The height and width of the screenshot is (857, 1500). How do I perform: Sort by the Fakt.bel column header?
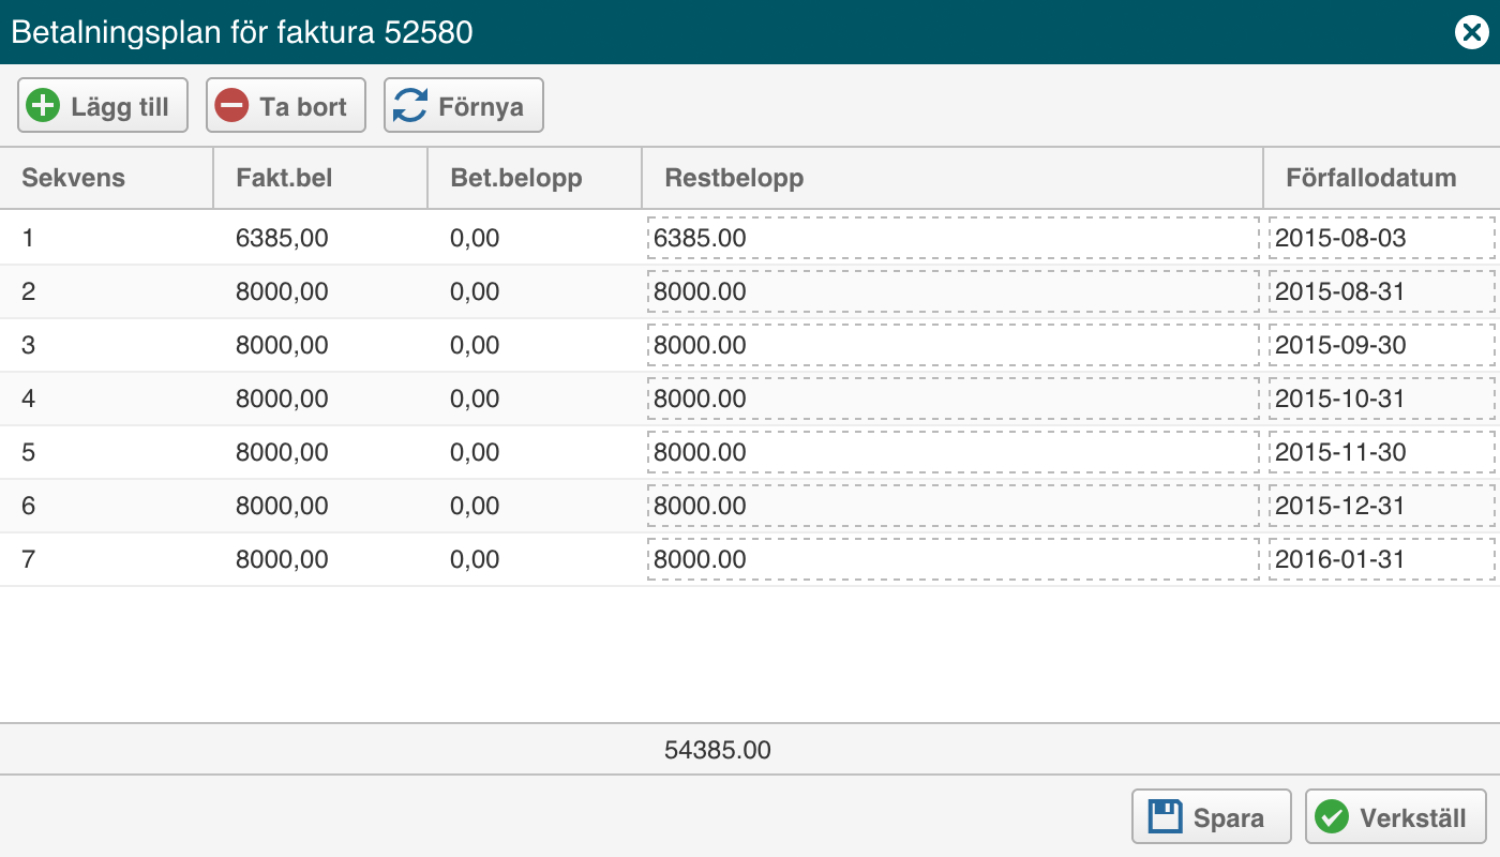(320, 178)
